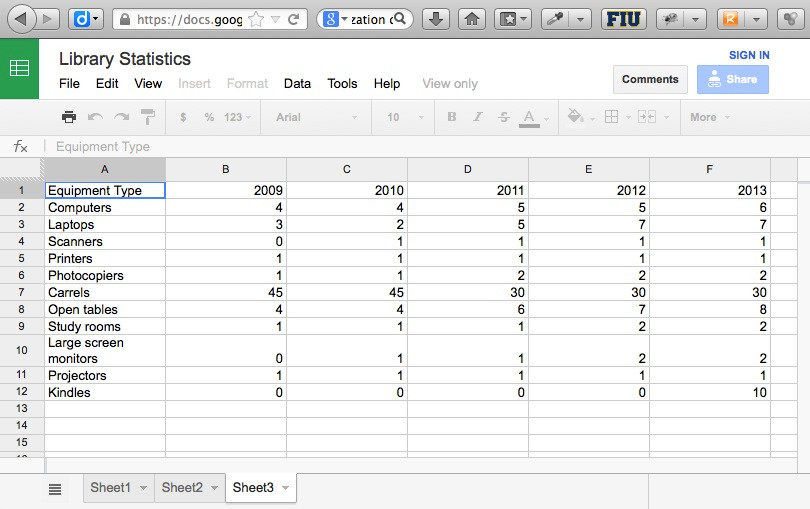810x509 pixels.
Task: Select the Scanners cell
Action: (x=105, y=241)
